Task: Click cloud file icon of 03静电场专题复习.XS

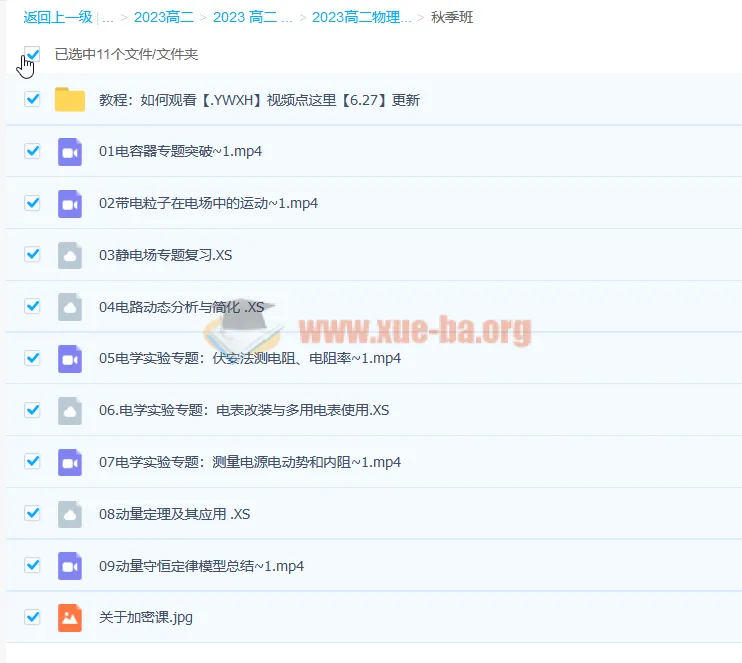Action: 69,255
